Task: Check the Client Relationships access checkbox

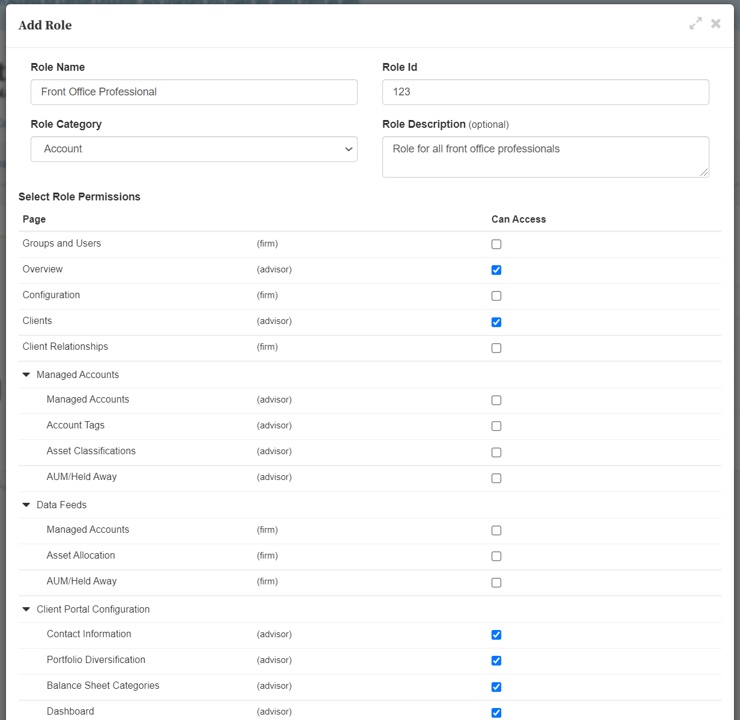Action: click(x=496, y=348)
